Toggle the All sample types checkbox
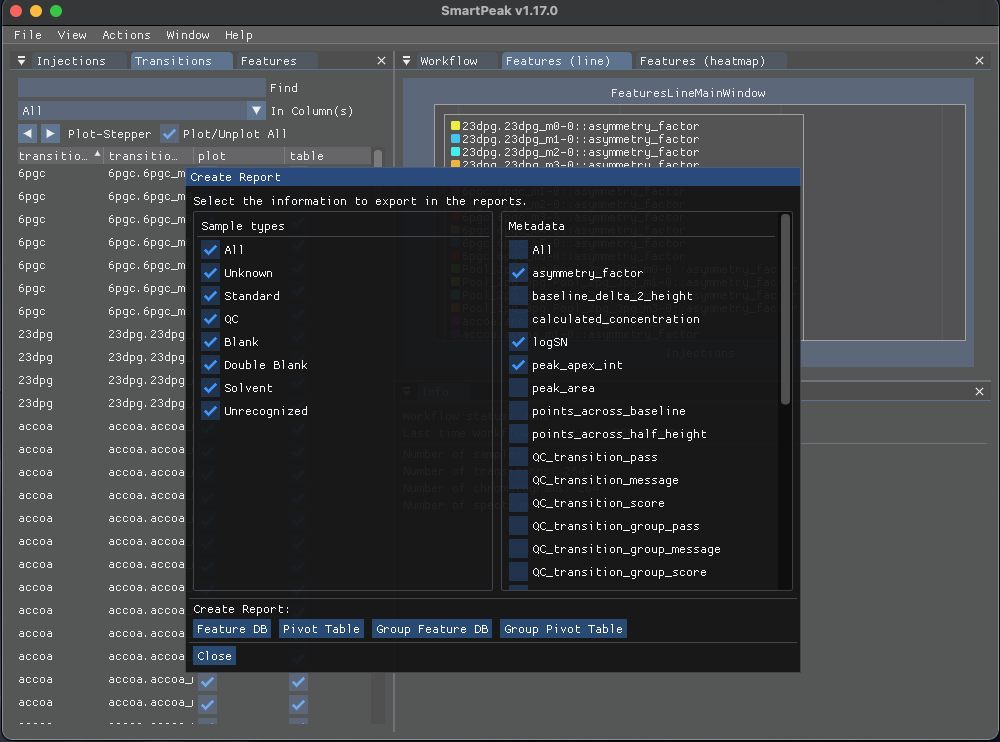Image resolution: width=1000 pixels, height=742 pixels. click(x=210, y=249)
